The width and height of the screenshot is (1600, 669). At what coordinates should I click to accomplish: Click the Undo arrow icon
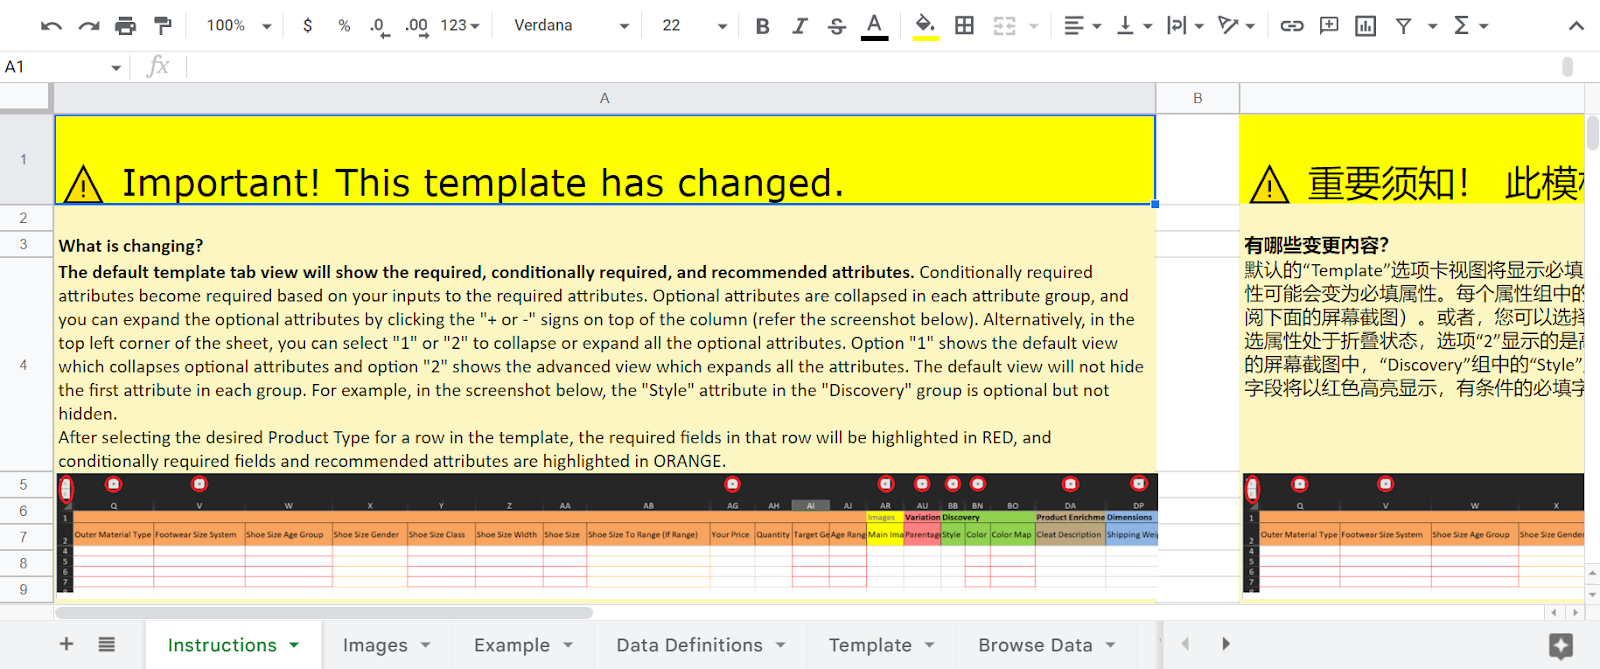(51, 26)
